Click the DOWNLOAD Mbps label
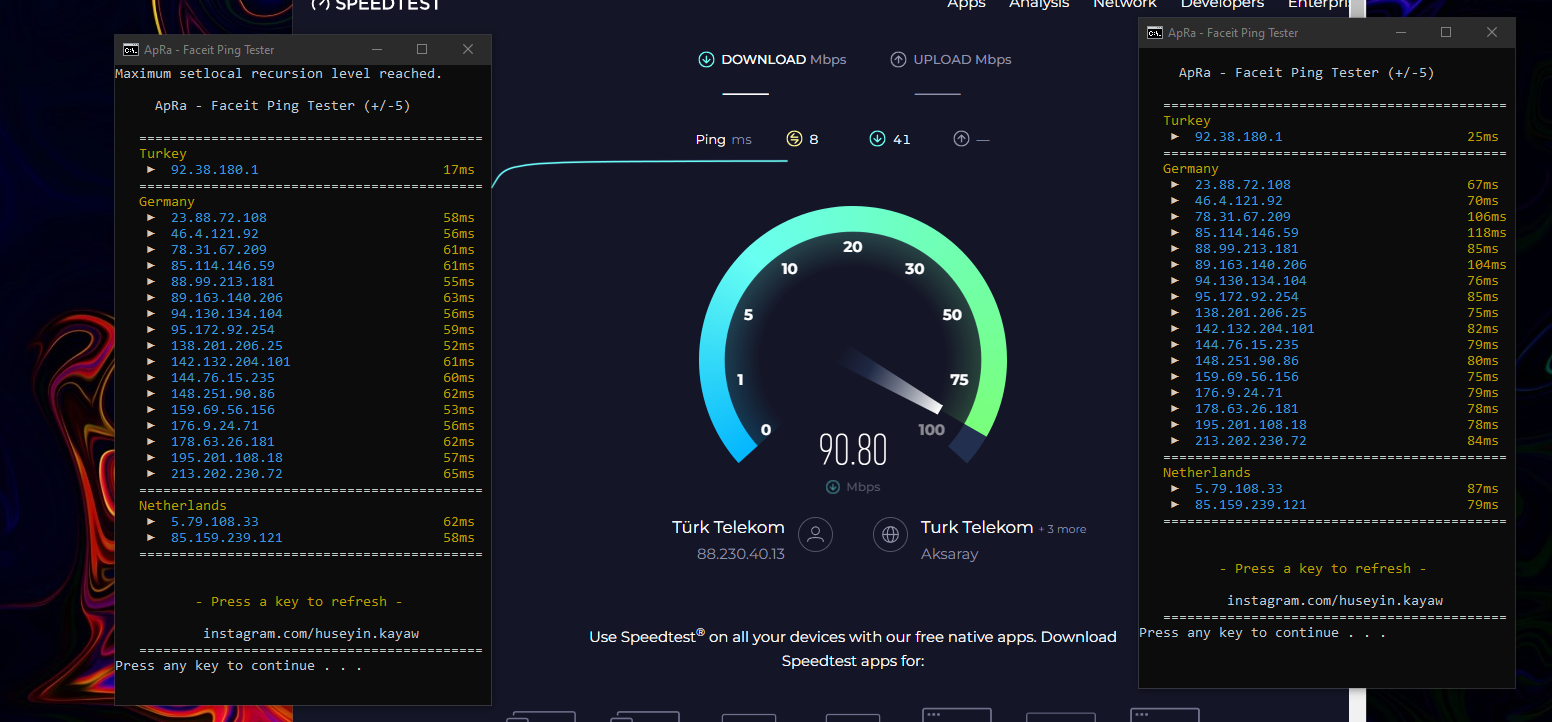This screenshot has width=1552, height=722. click(x=784, y=59)
